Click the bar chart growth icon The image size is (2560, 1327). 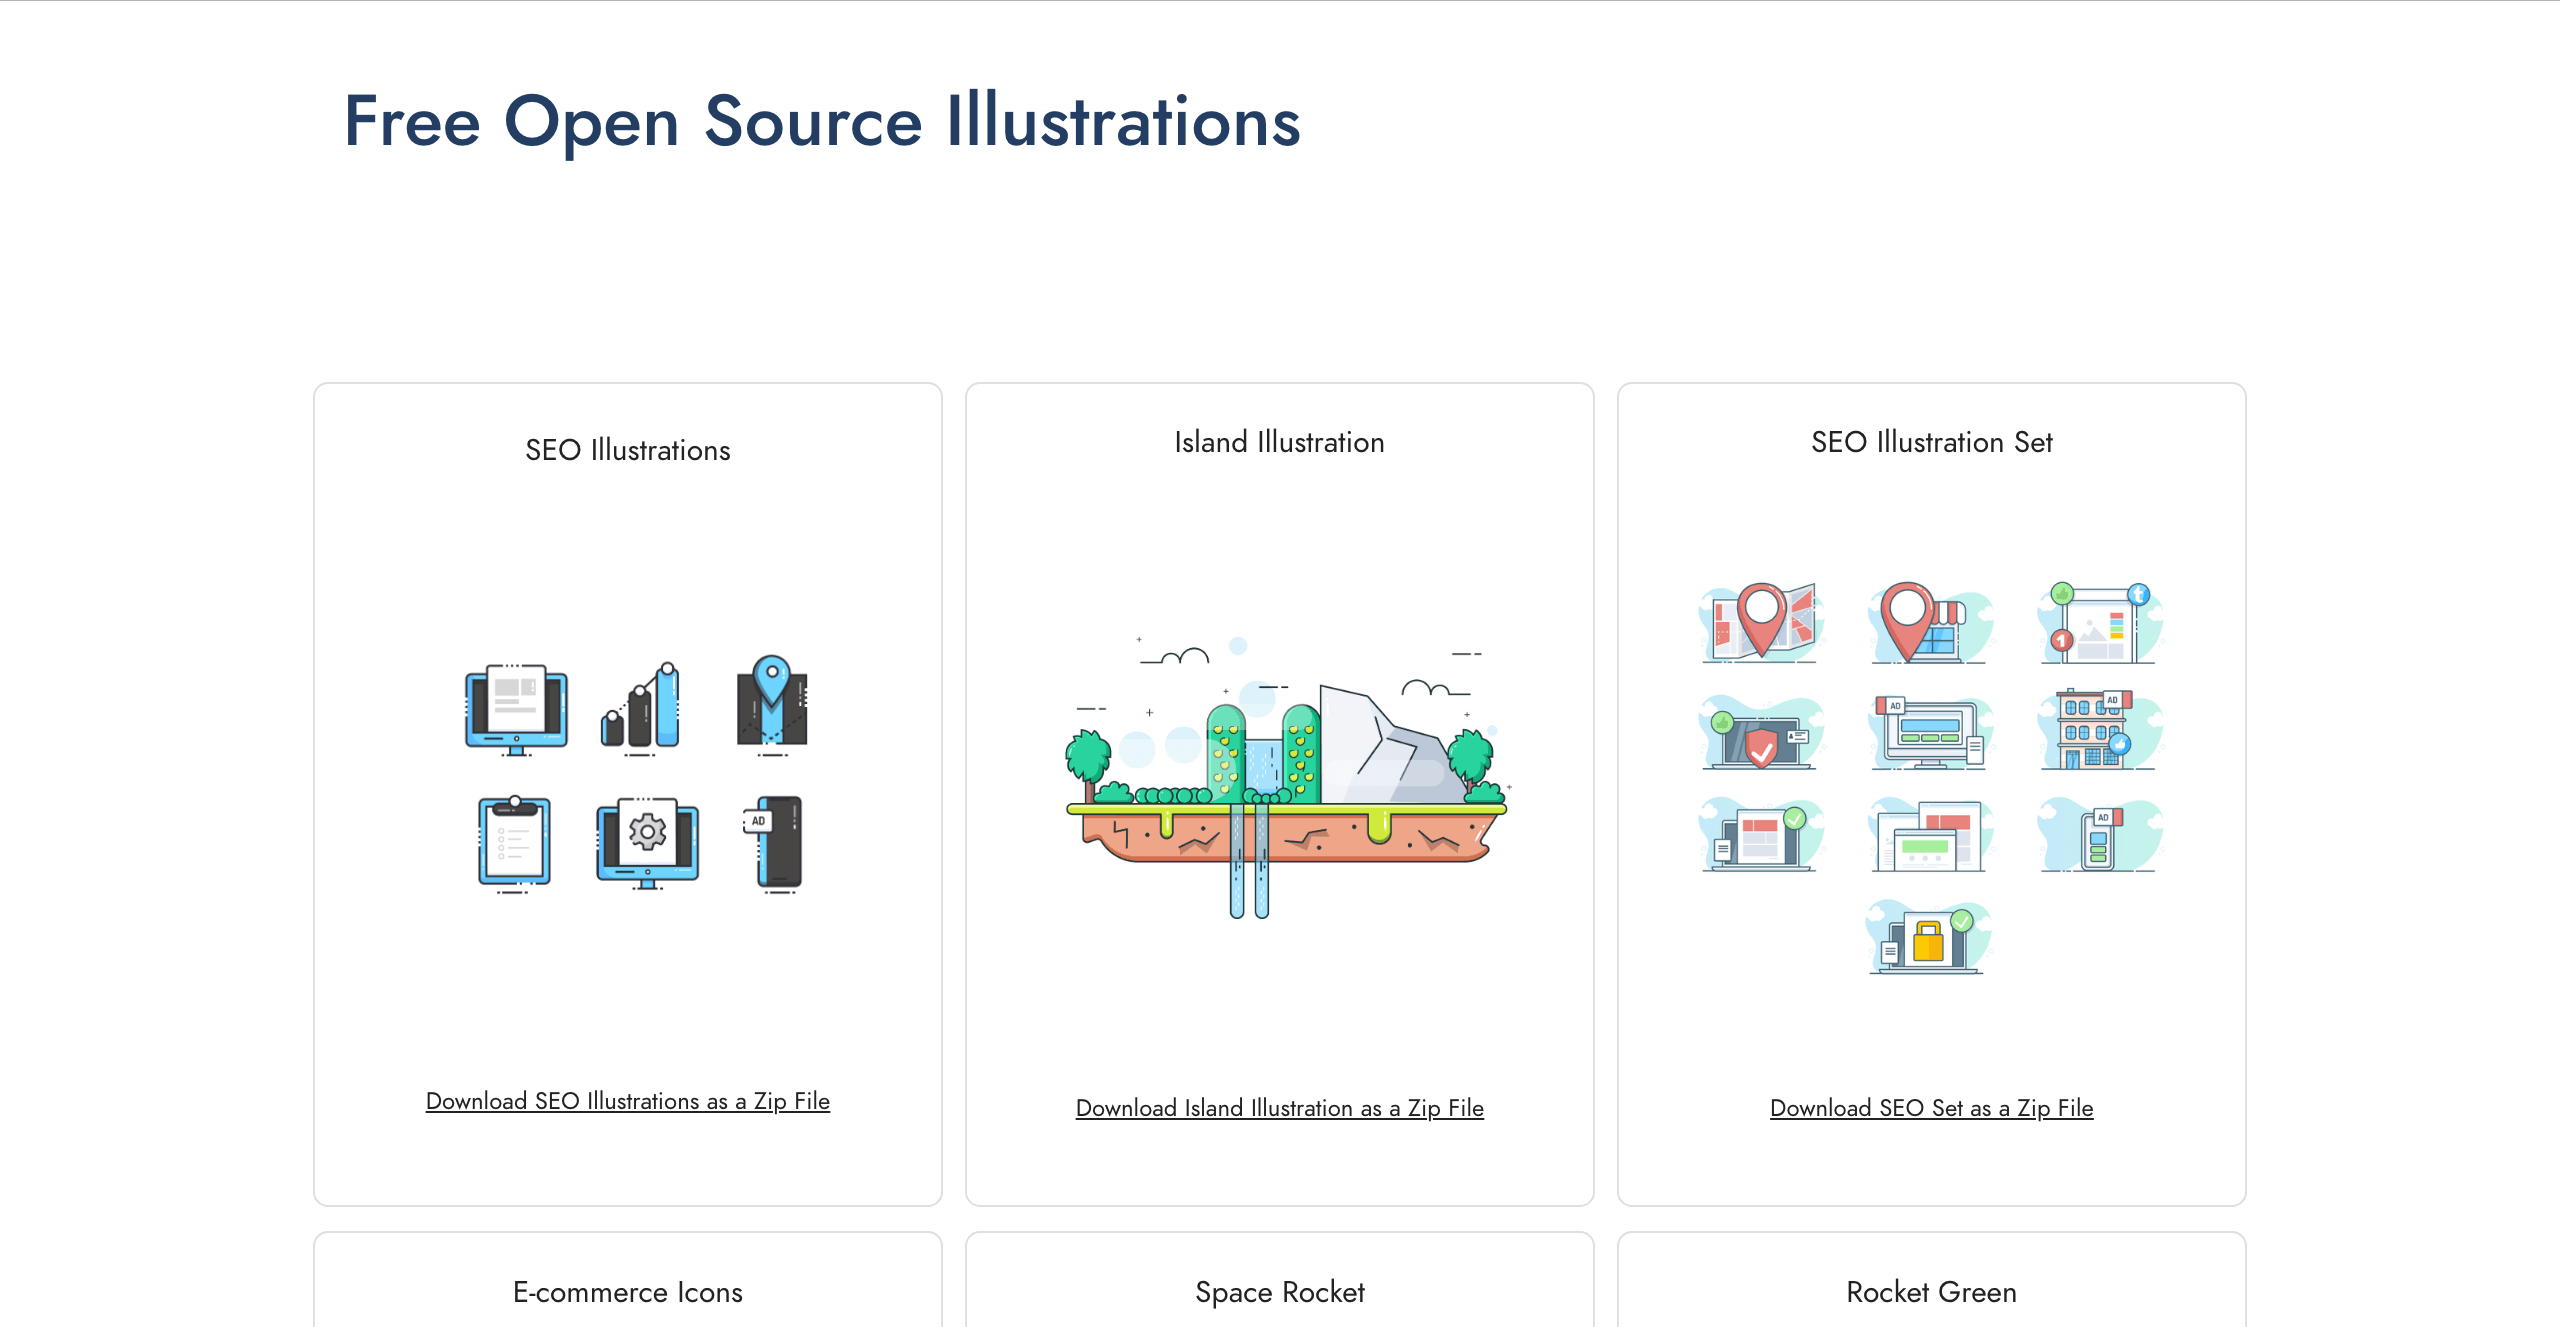pos(641,708)
